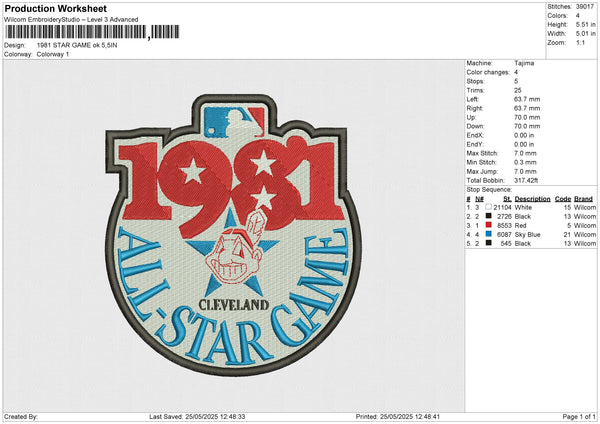600x424 pixels.
Task: Click the "Stop Sequence:" heading
Action: click(489, 190)
